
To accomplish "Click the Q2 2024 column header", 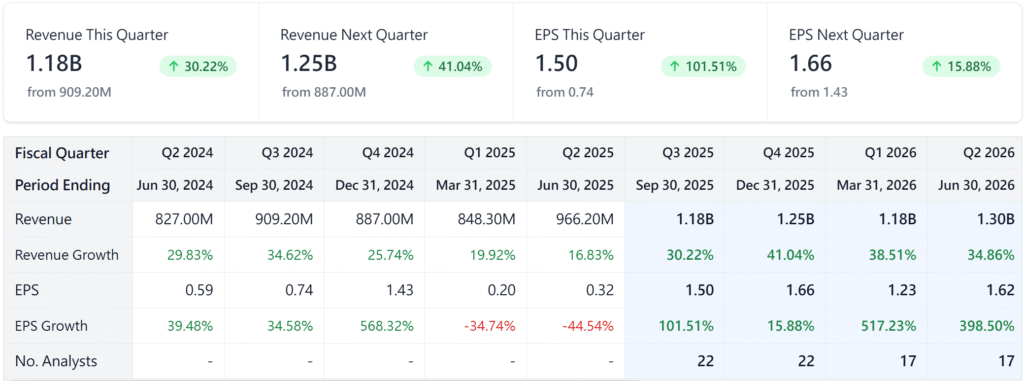I will [187, 153].
